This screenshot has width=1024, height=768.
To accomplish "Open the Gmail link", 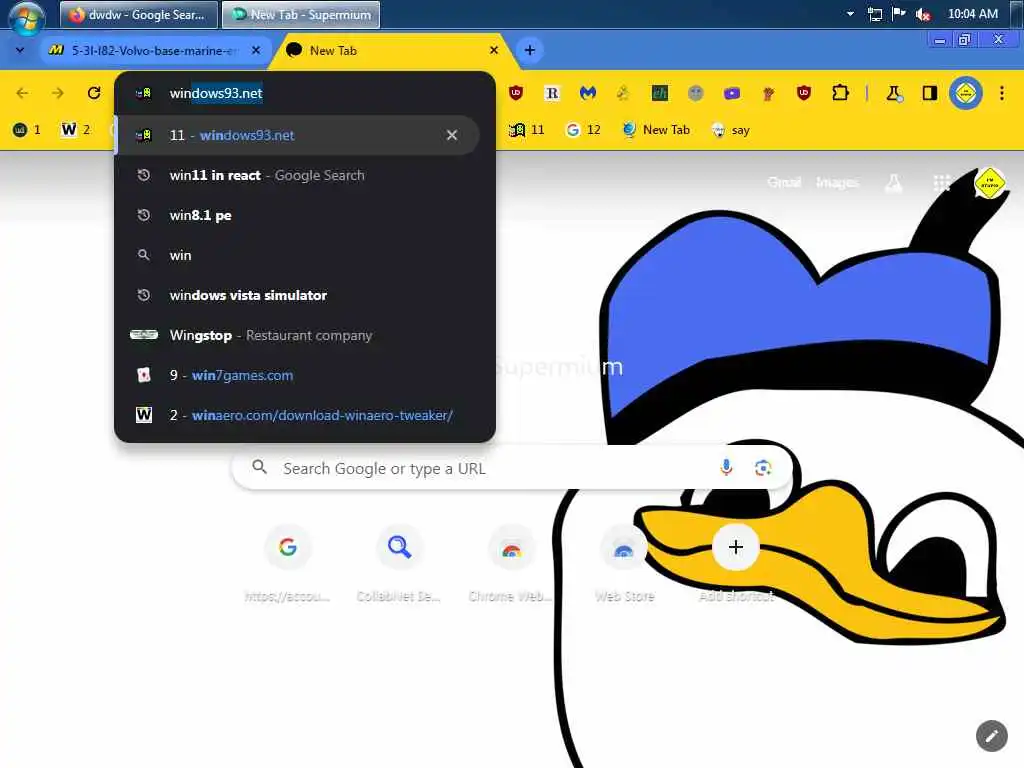I will (784, 182).
